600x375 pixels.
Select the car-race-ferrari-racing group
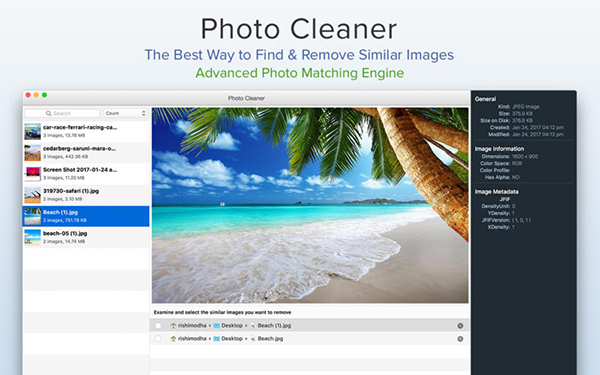point(86,131)
